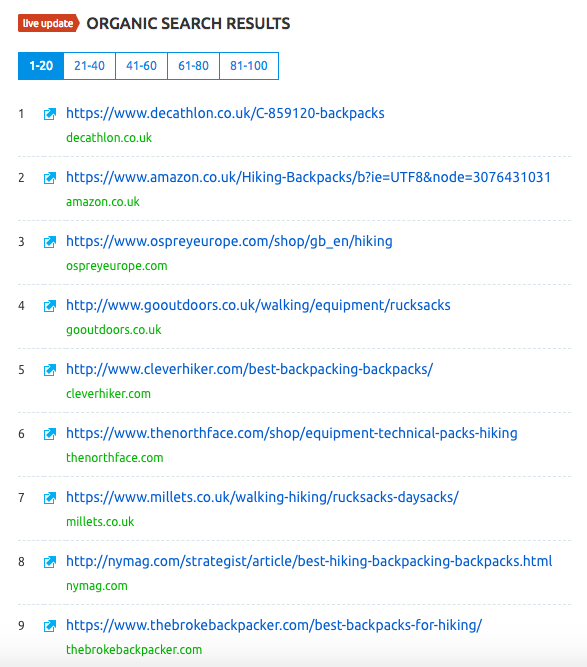
Task: Open external link icon for thenorthface result
Action: coord(50,434)
